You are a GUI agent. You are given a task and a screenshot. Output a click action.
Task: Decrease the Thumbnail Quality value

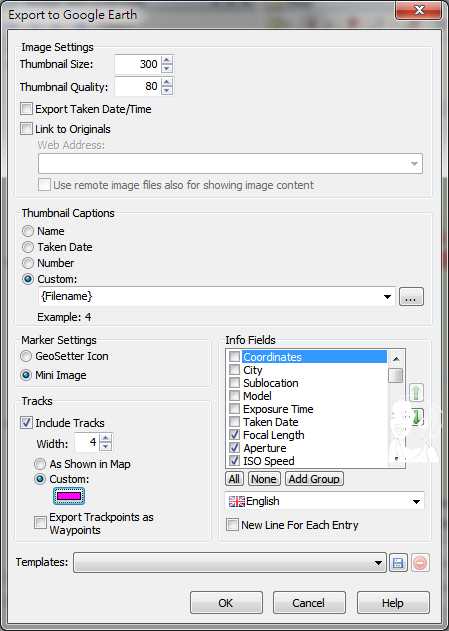click(167, 91)
